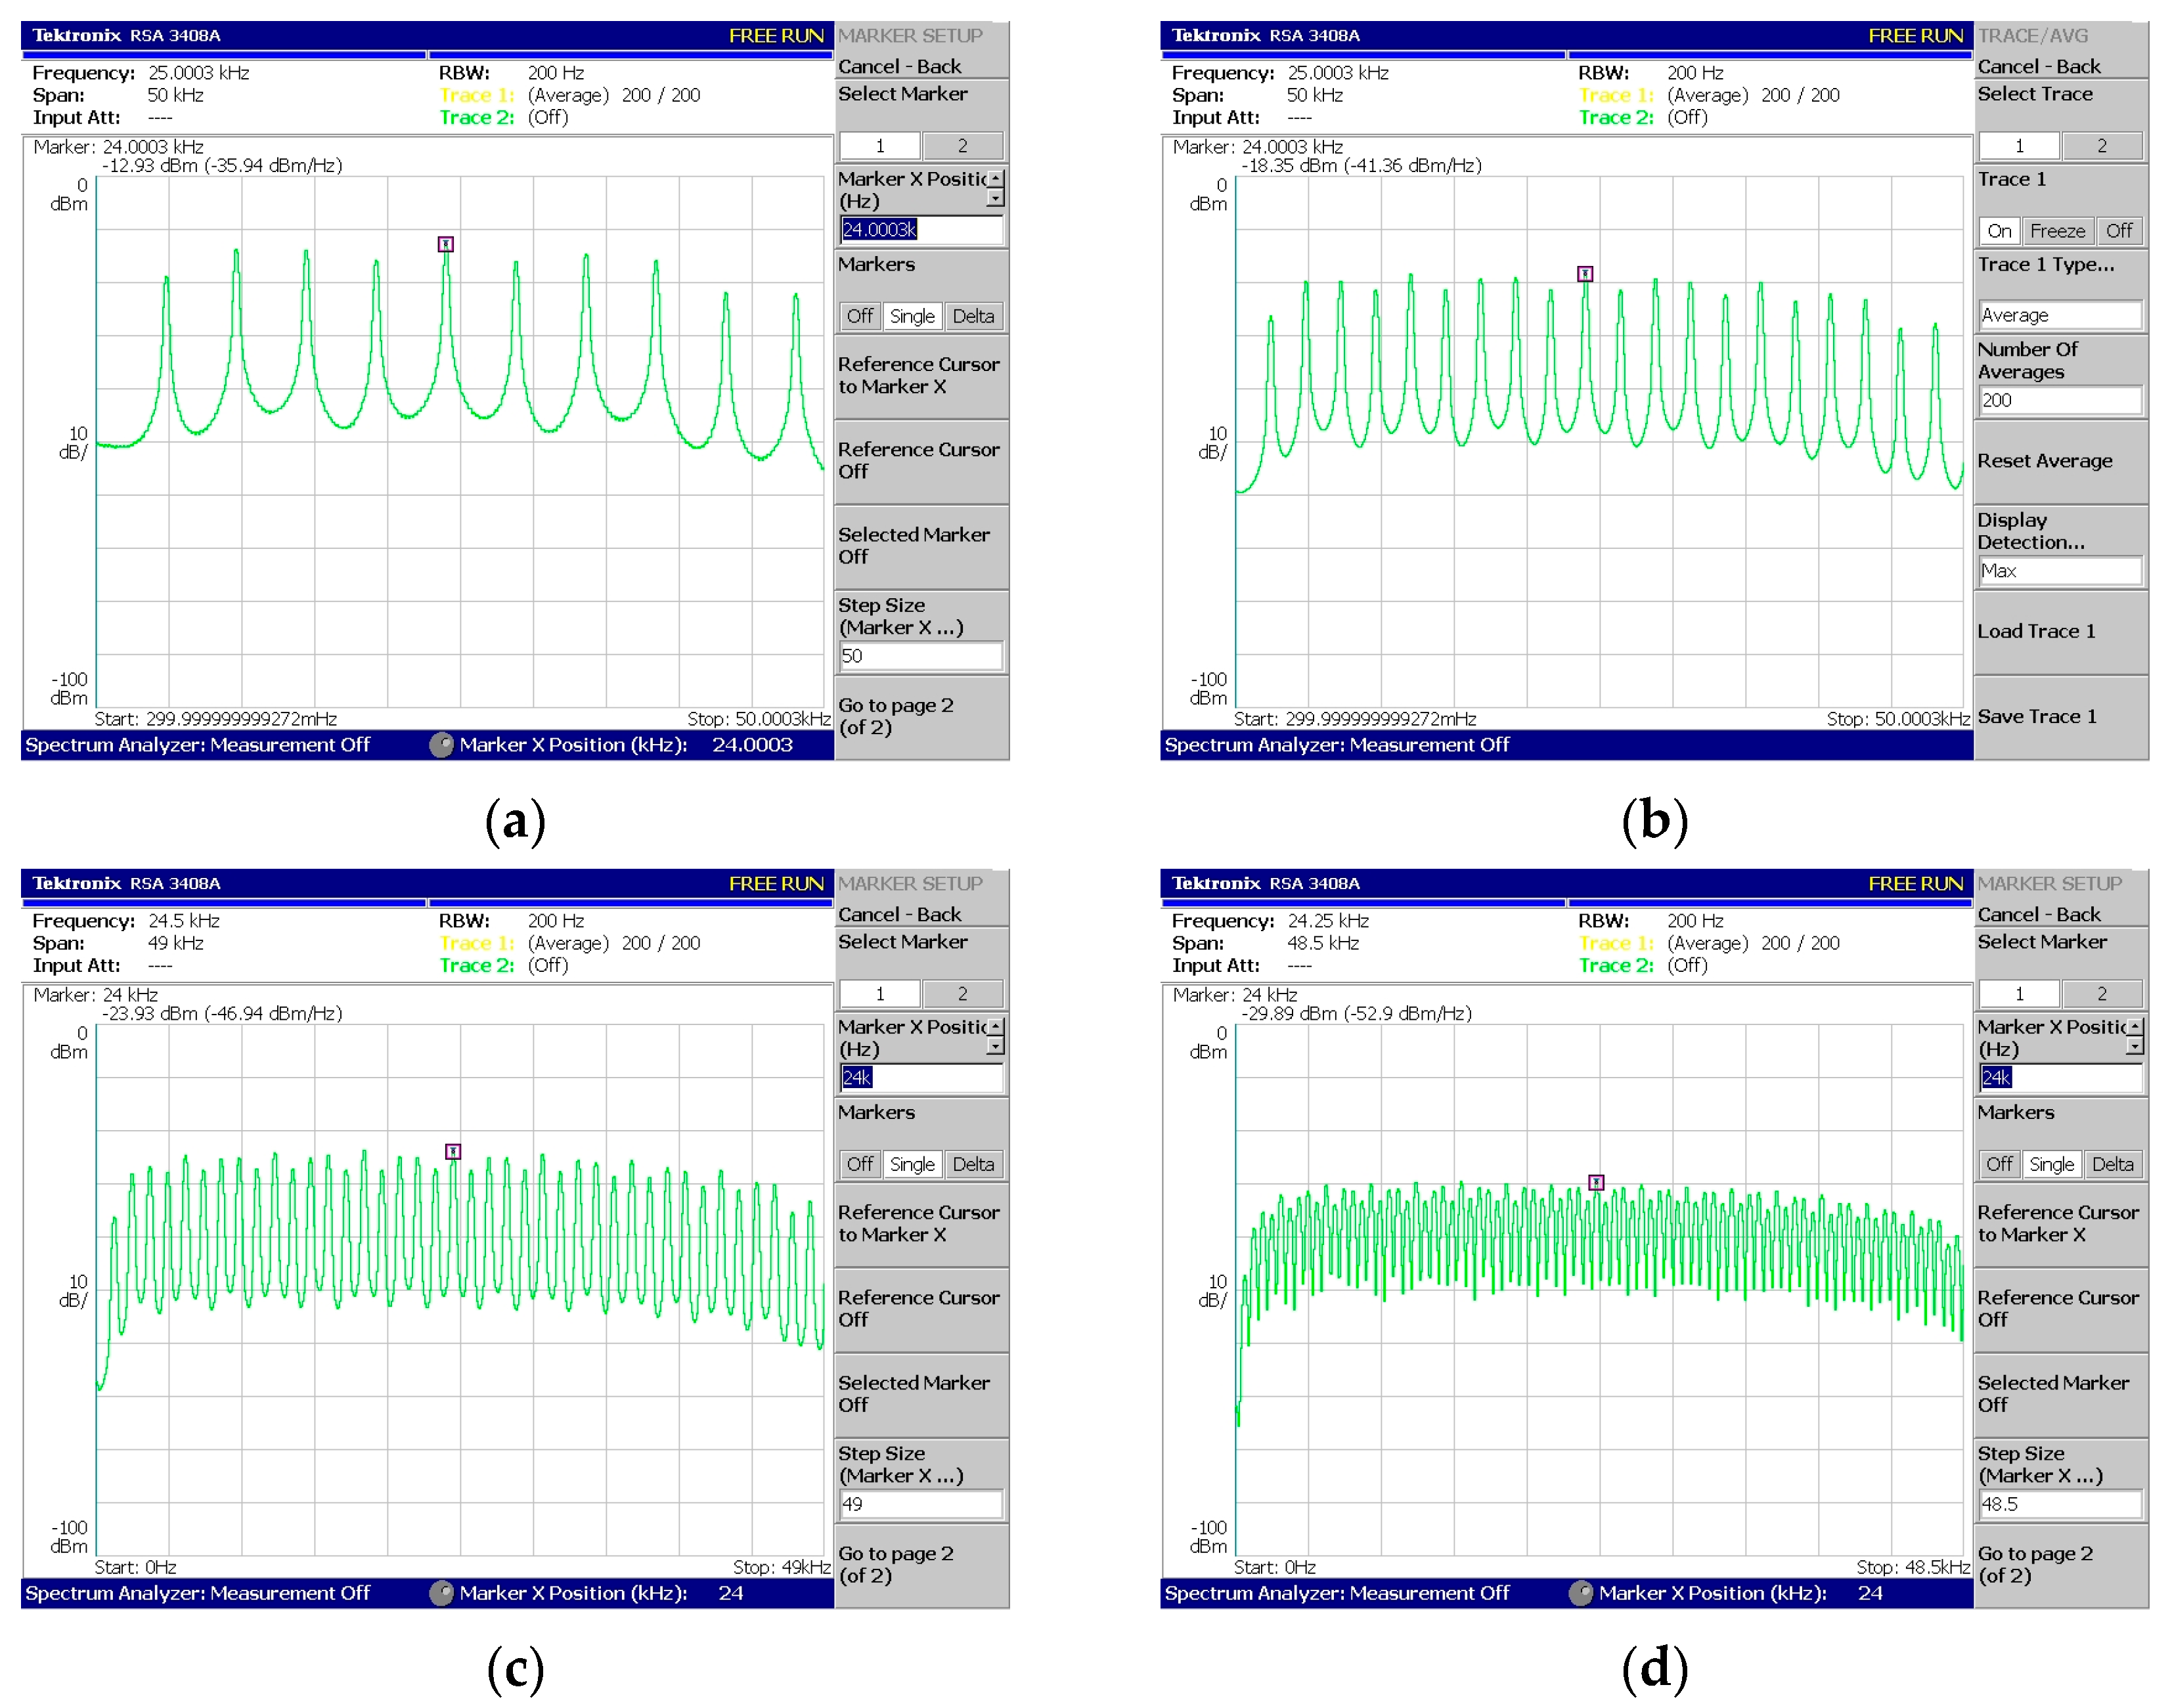Image resolution: width=2170 pixels, height=1708 pixels.
Task: Click the 24.0003k marker position field, panel (a)
Action: [922, 230]
